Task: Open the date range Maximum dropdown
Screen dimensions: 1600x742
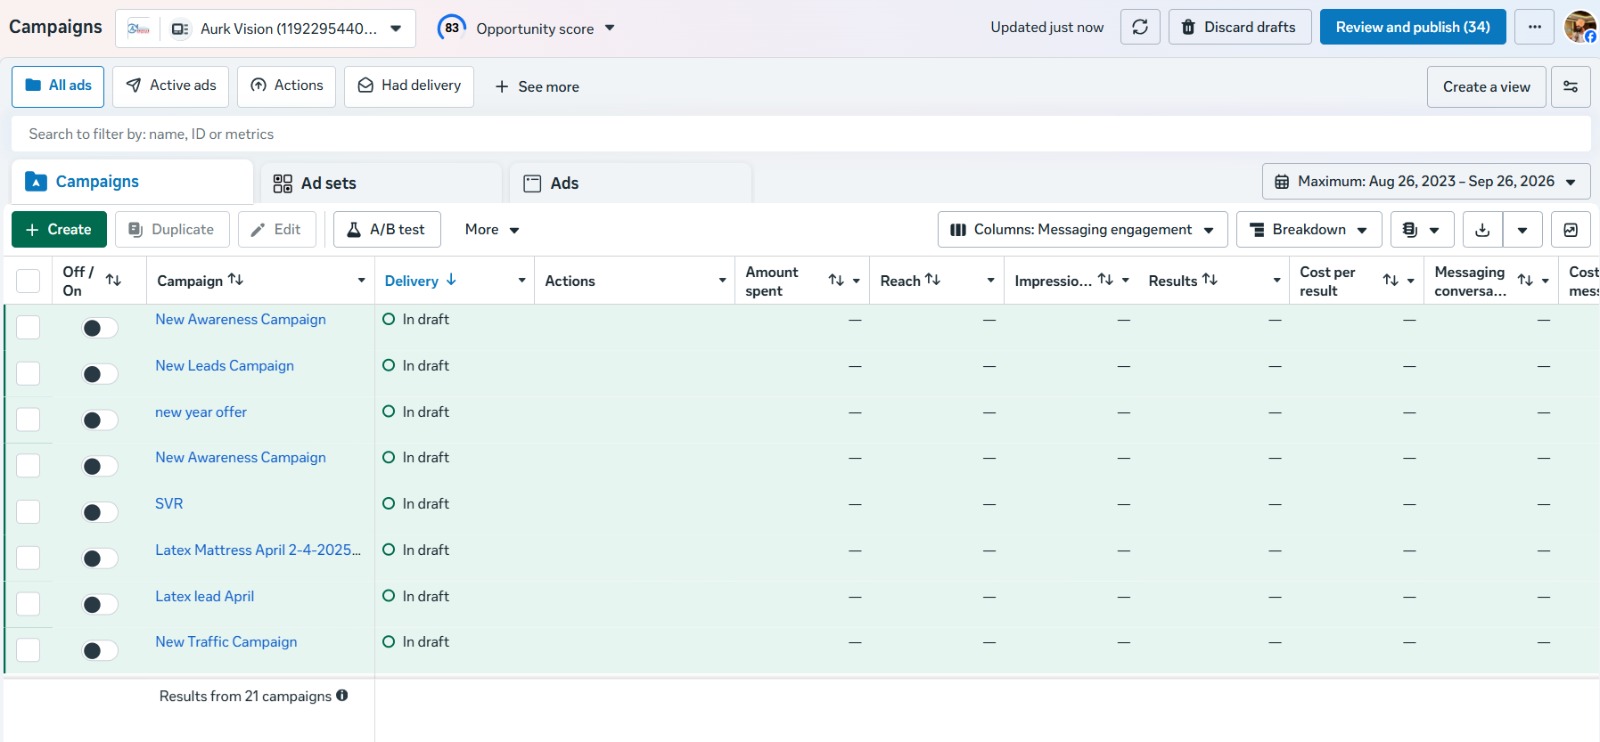Action: [1426, 182]
